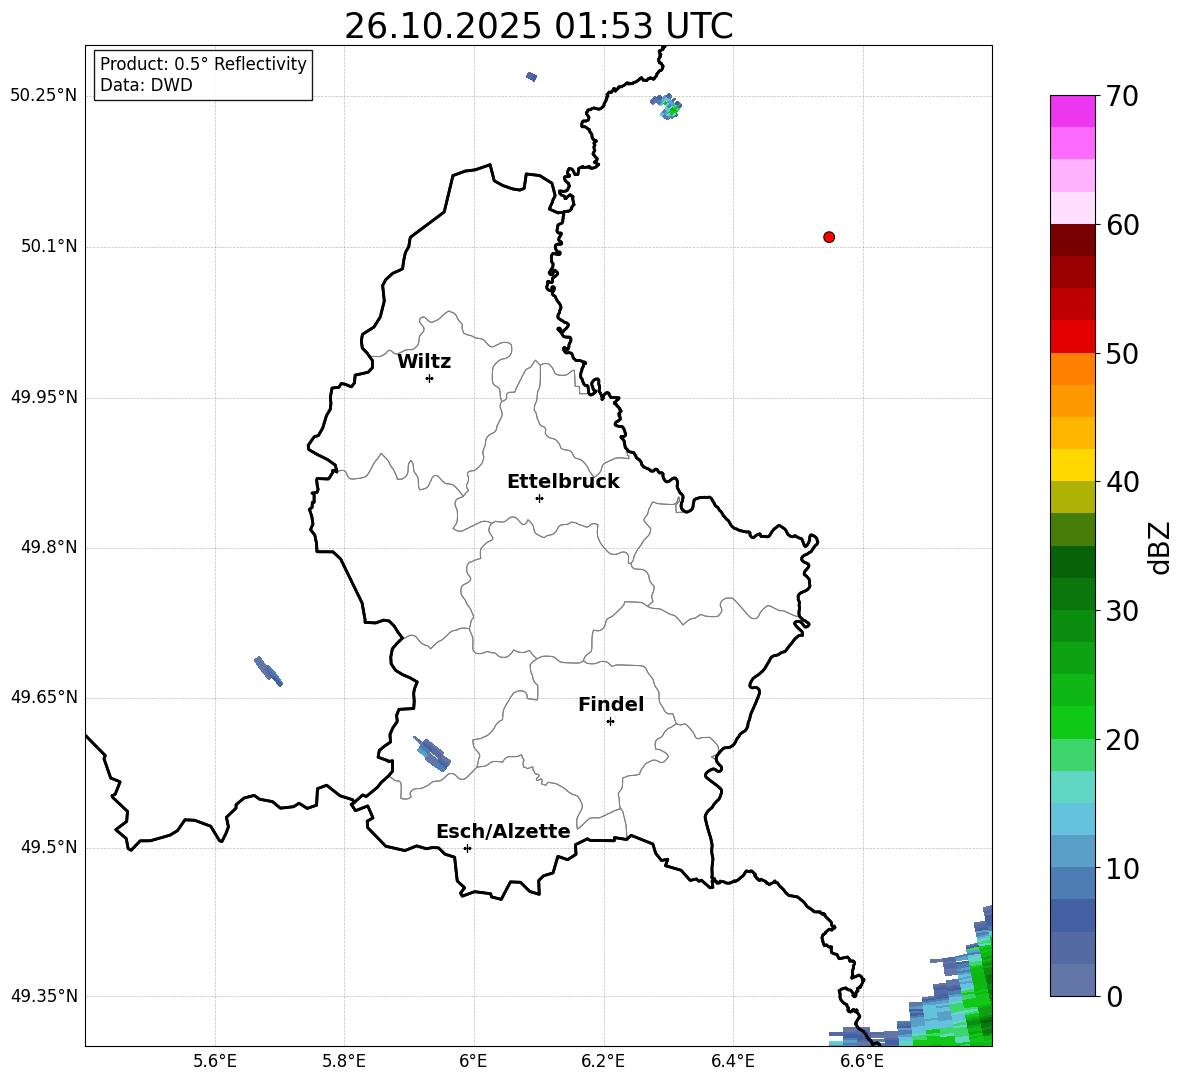
Task: Click the magenta top colorbar segment
Action: (x=1072, y=111)
